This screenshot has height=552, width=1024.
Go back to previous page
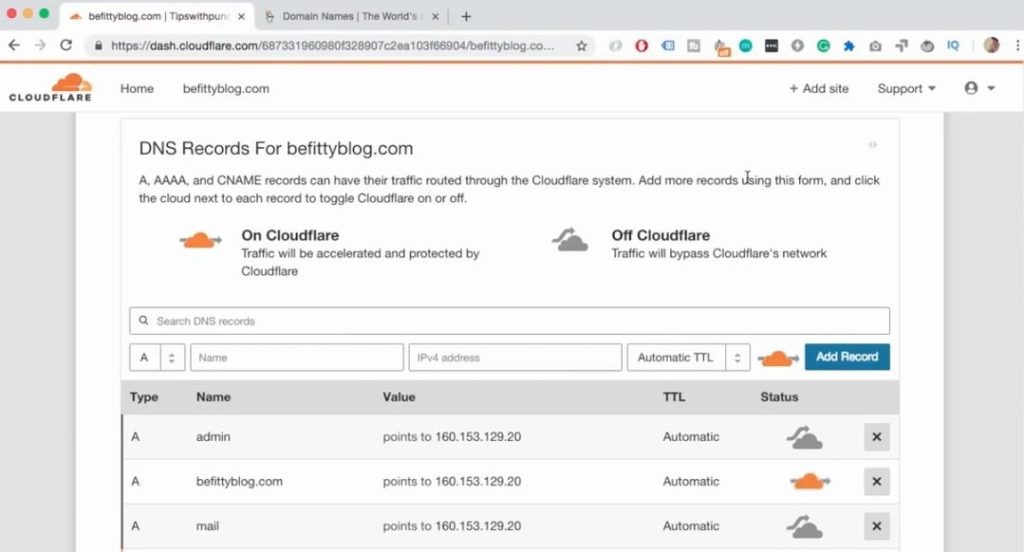14,45
